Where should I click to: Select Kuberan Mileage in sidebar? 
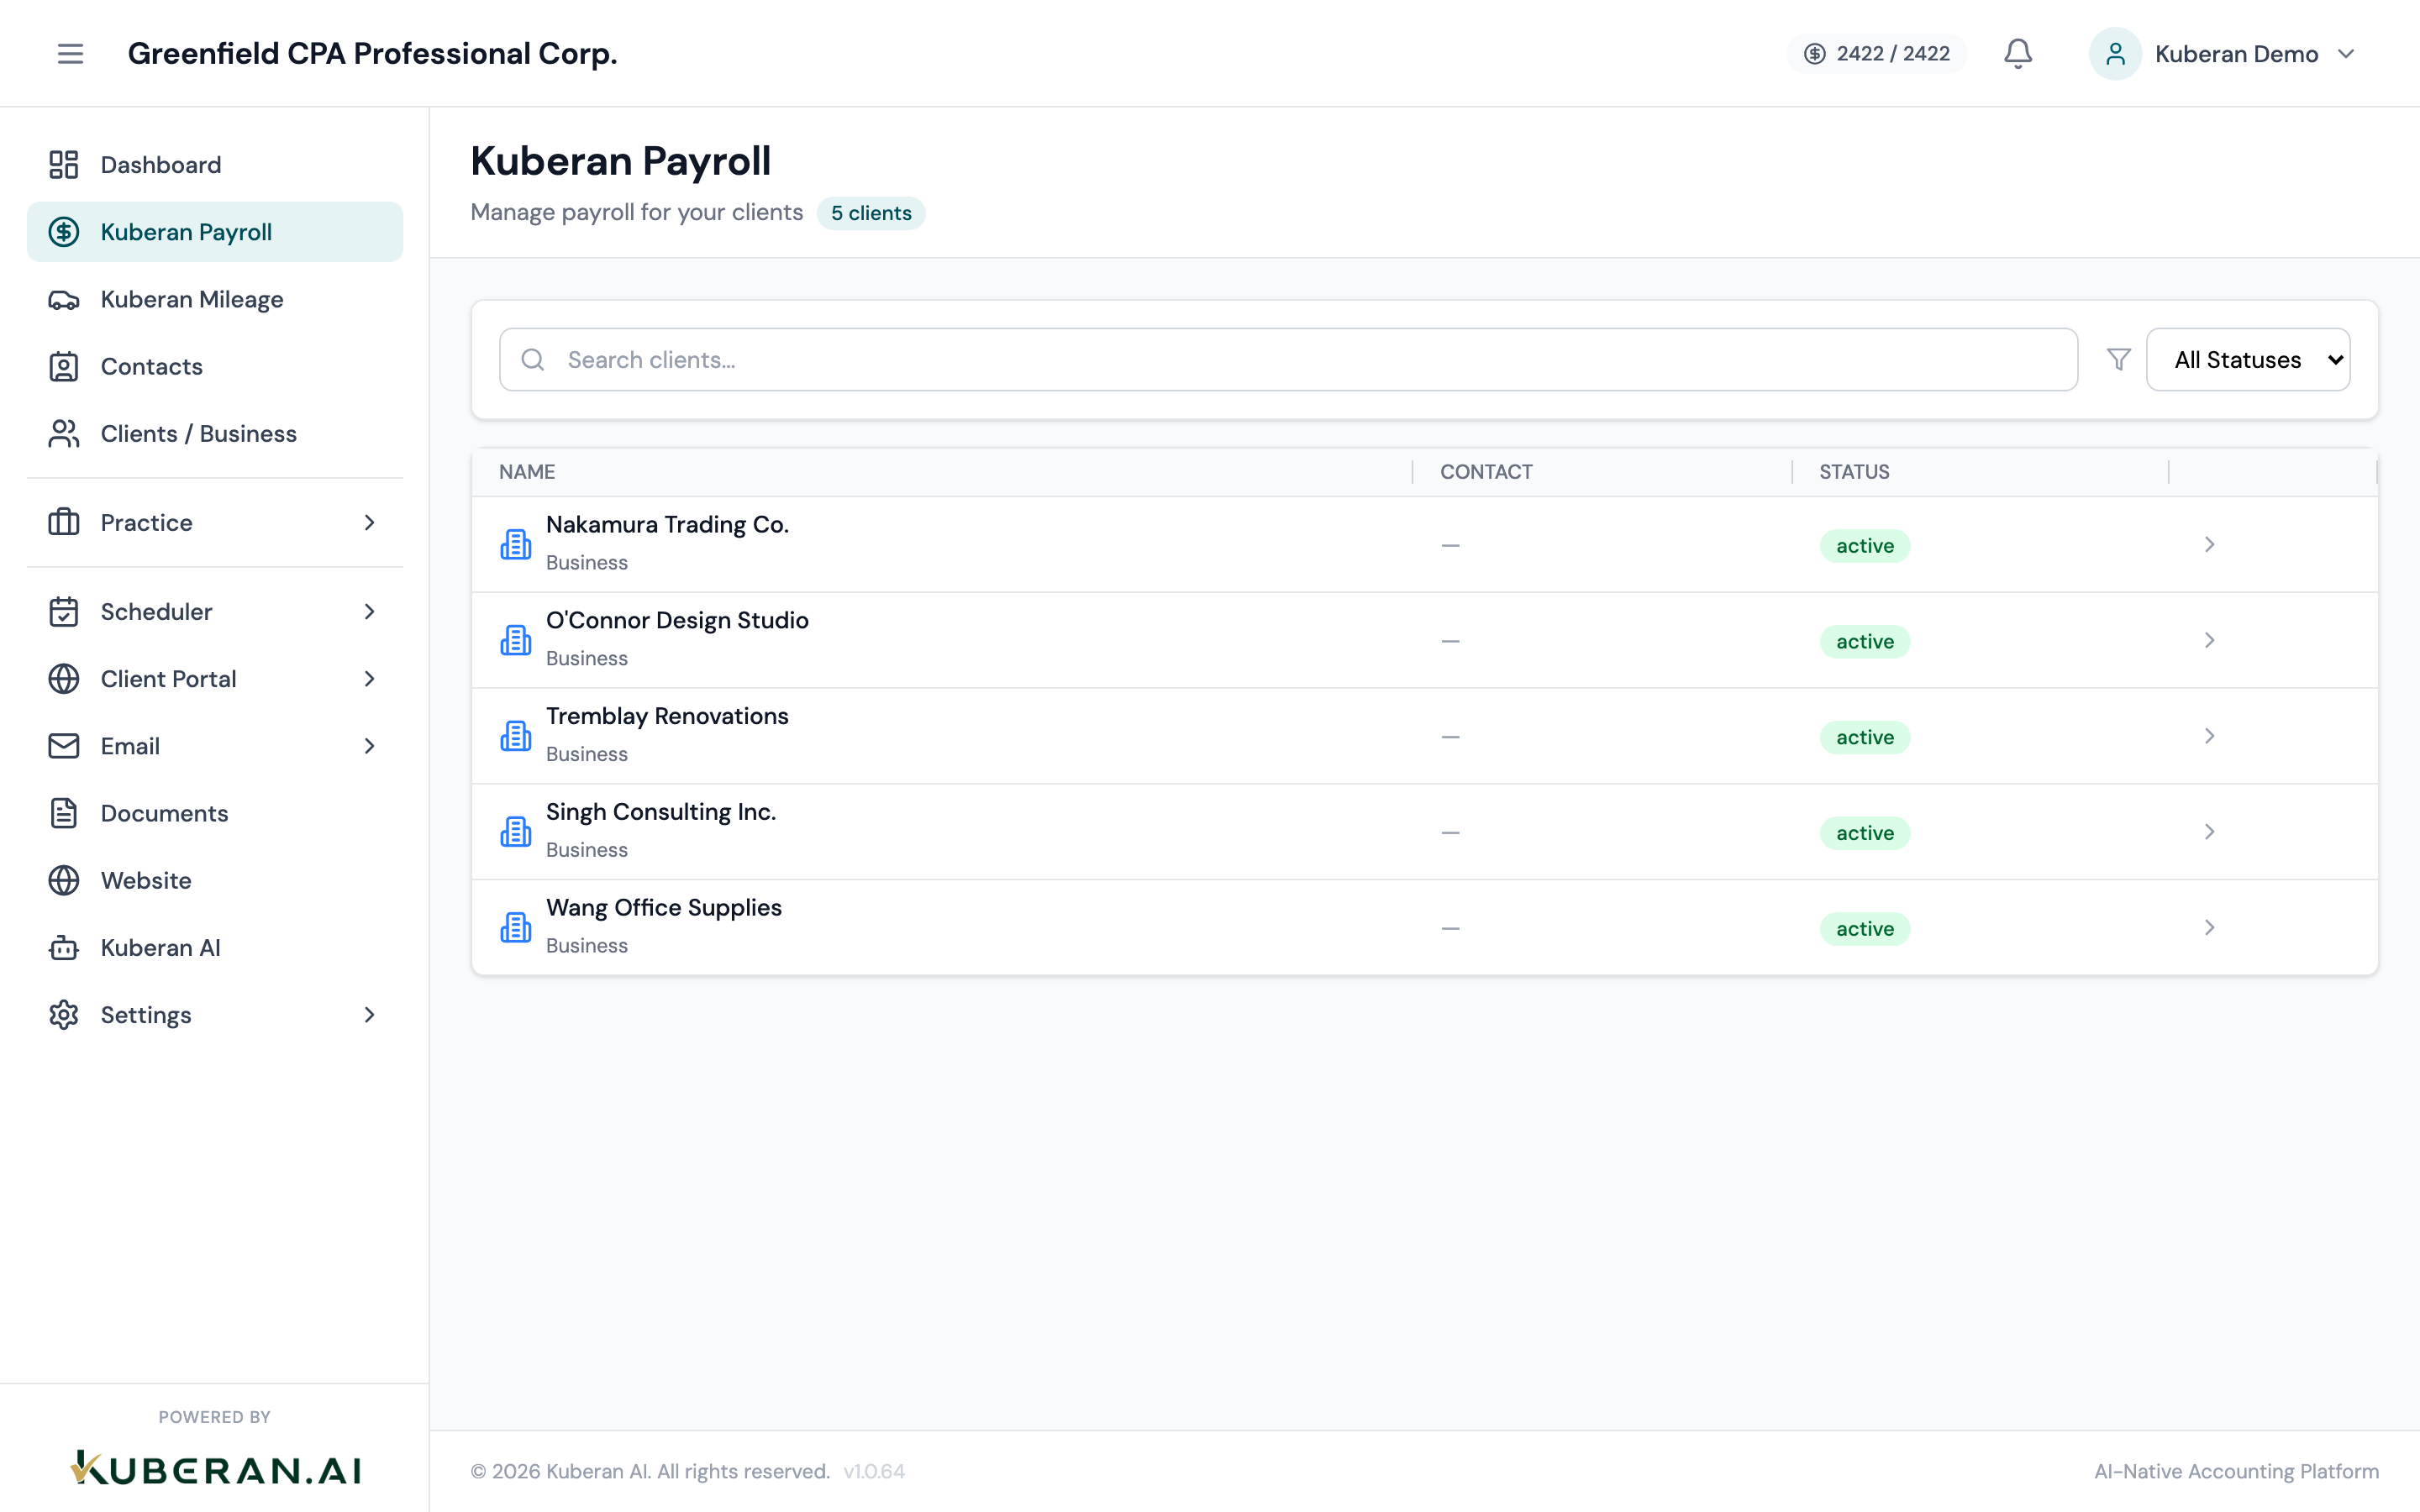tap(215, 299)
